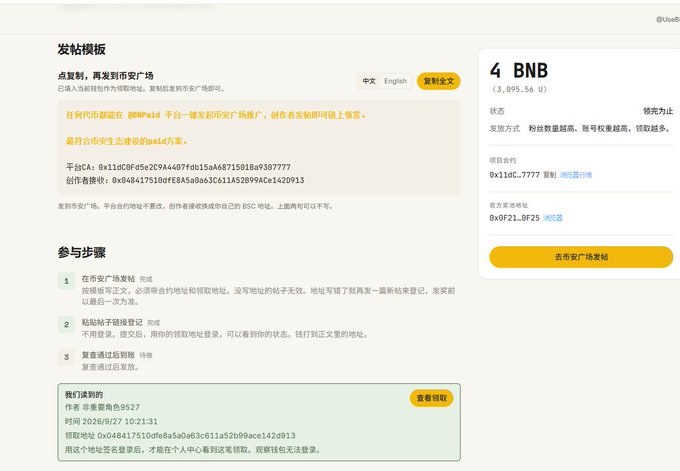Click the 发帖模板 heading
The height and width of the screenshot is (471, 680).
(82, 49)
